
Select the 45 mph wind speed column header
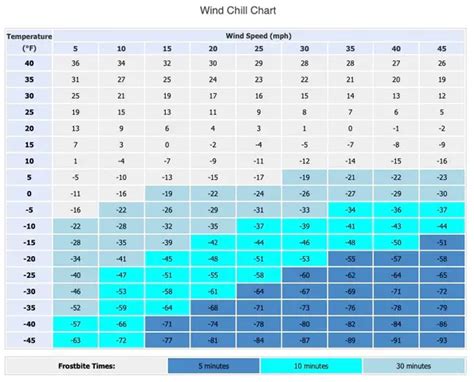click(x=442, y=49)
